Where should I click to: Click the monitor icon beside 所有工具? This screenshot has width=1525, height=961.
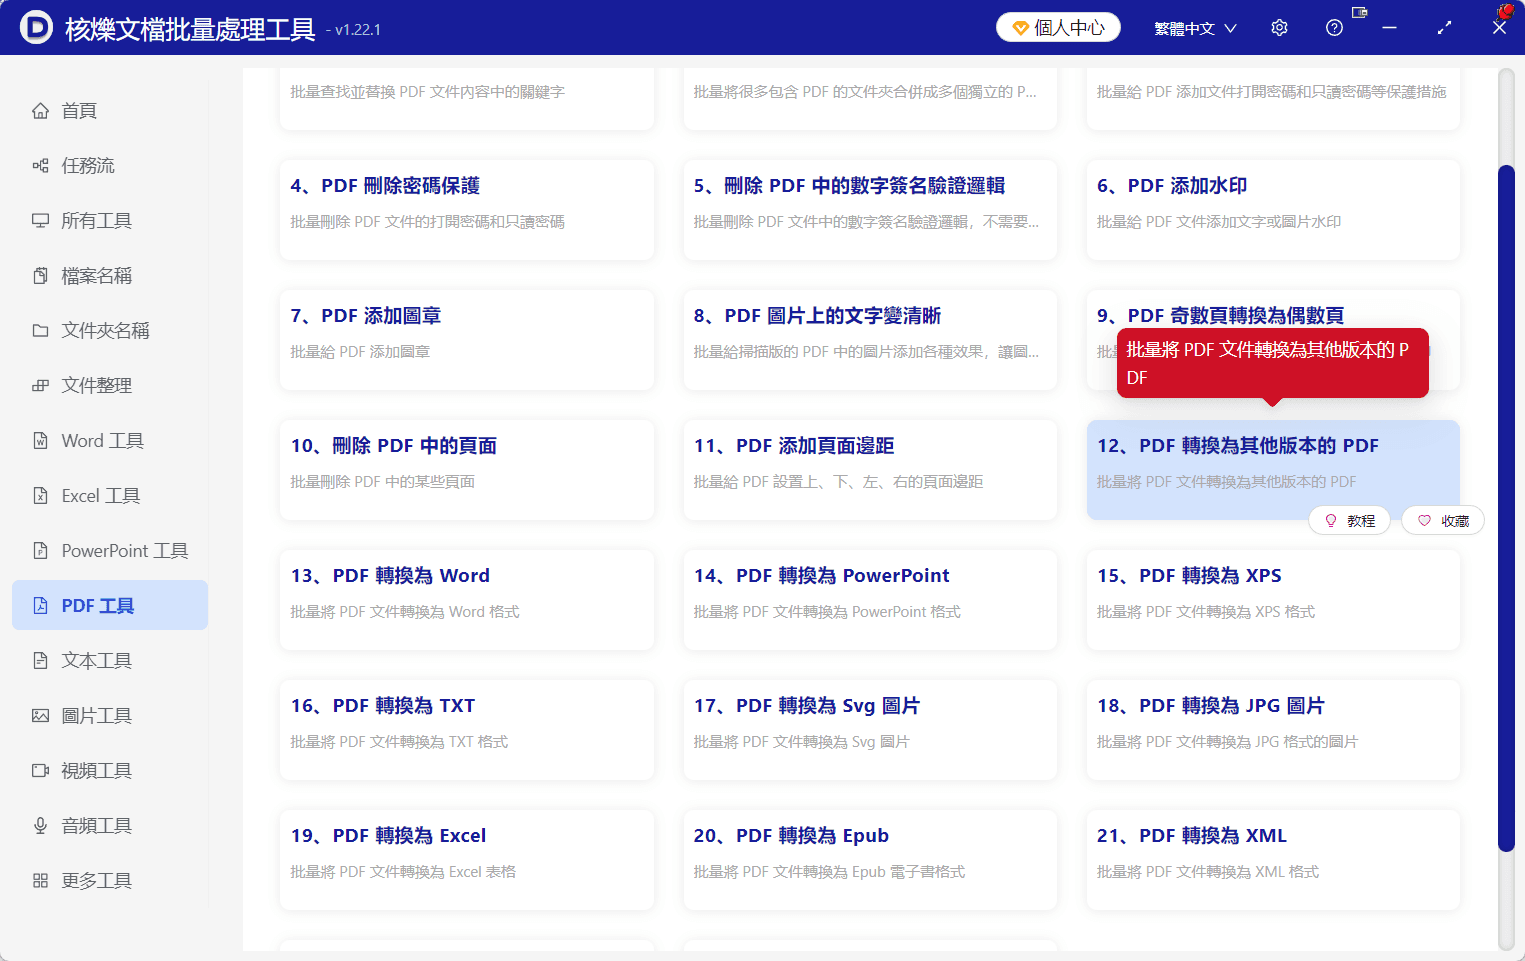click(x=40, y=221)
